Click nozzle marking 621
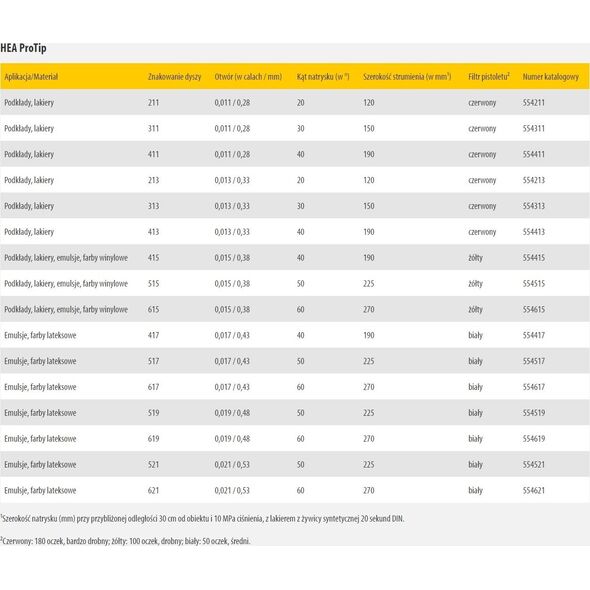Screen dimensions: 590x590 click(154, 490)
